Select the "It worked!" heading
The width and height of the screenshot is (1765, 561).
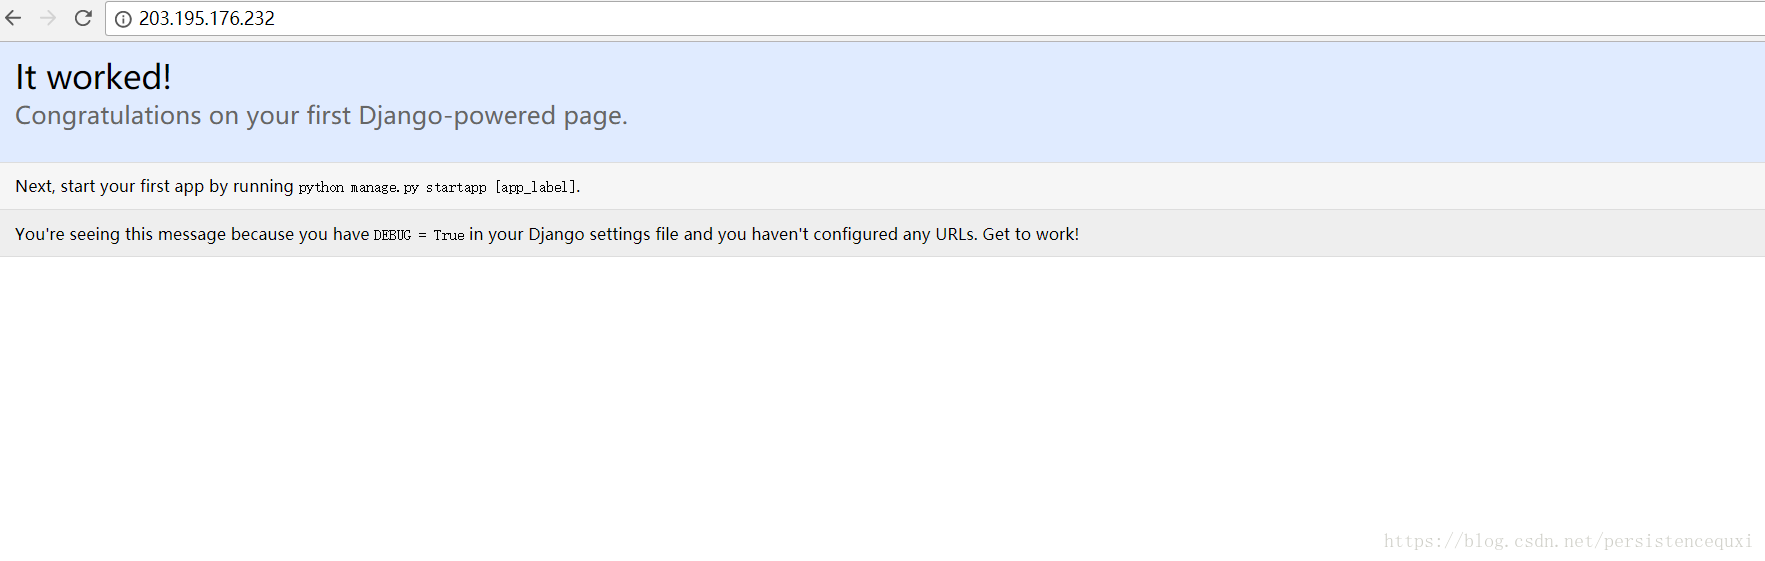pyautogui.click(x=93, y=77)
